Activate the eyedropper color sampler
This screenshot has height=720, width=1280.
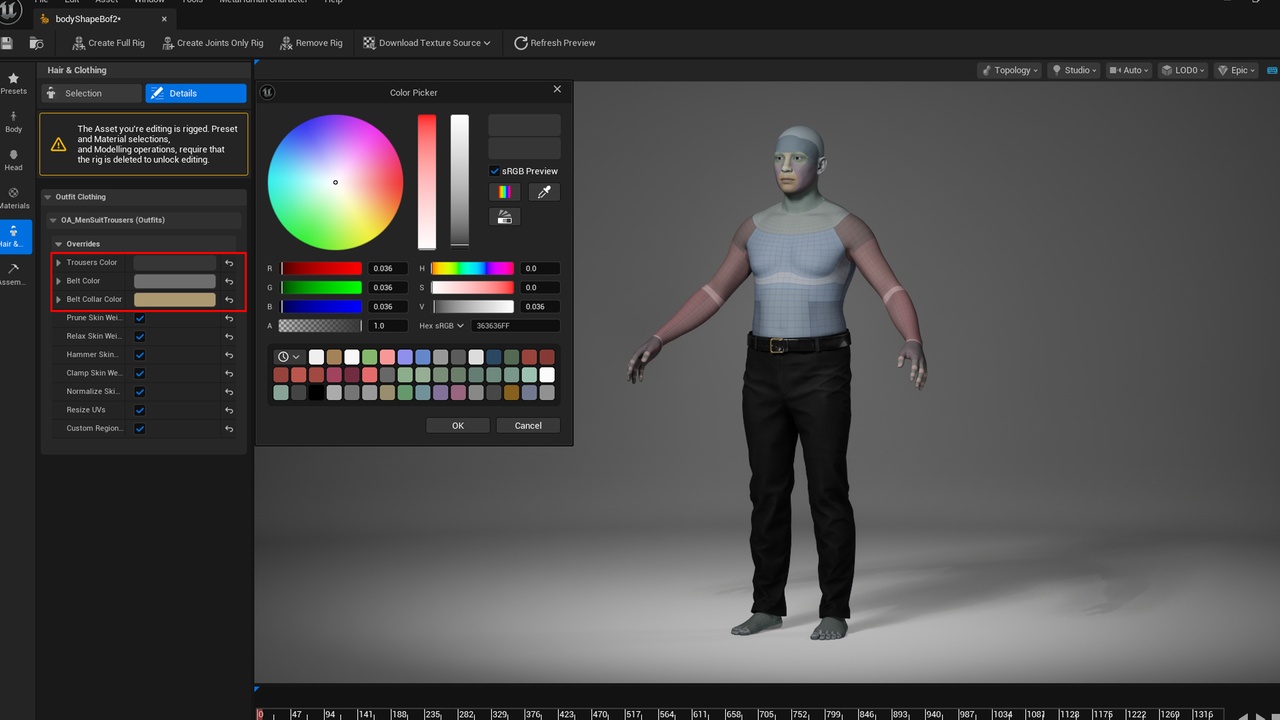(x=544, y=192)
